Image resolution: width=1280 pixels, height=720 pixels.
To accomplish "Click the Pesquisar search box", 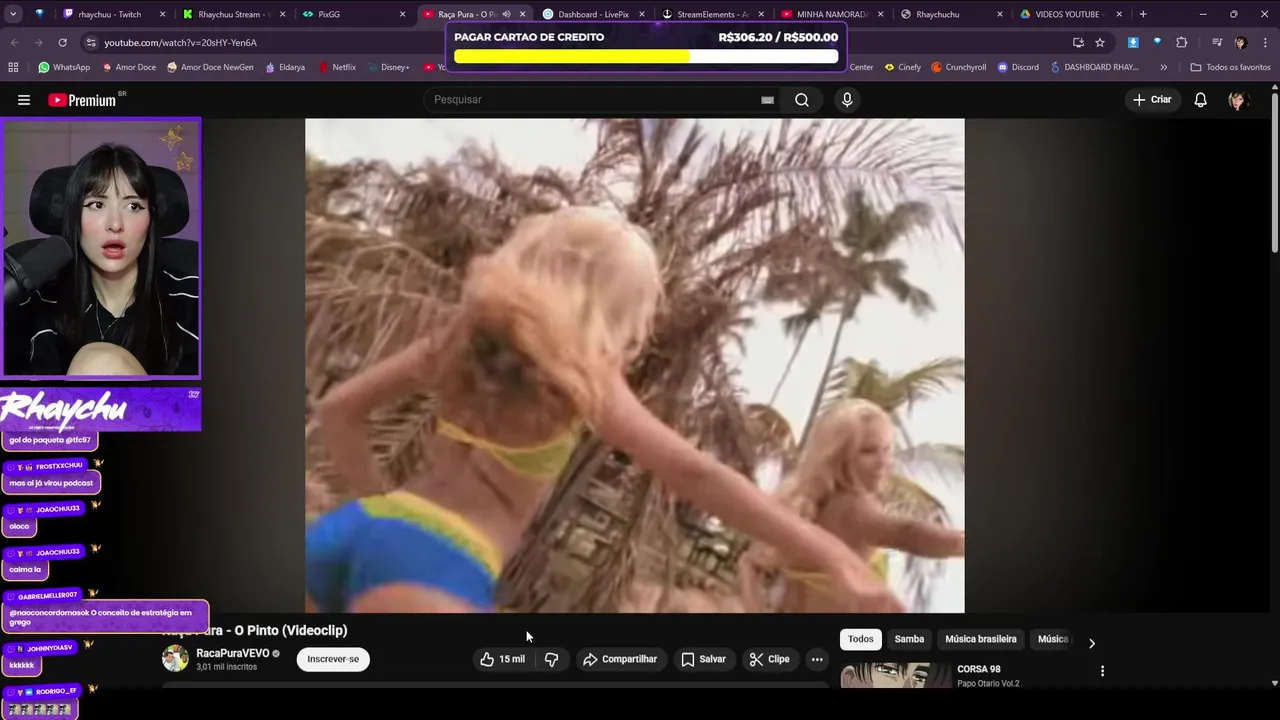I will (x=595, y=100).
